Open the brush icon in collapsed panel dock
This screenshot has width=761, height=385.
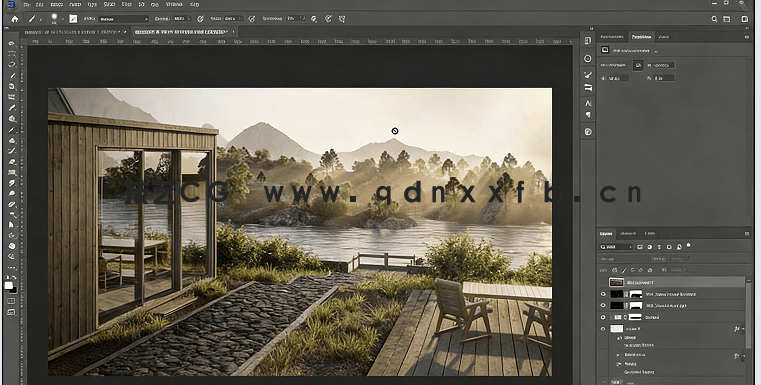click(x=588, y=74)
